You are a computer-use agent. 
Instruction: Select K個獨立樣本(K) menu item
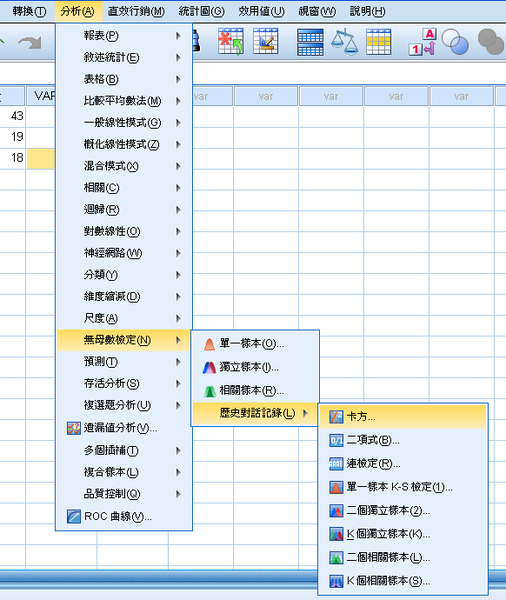pyautogui.click(x=403, y=534)
